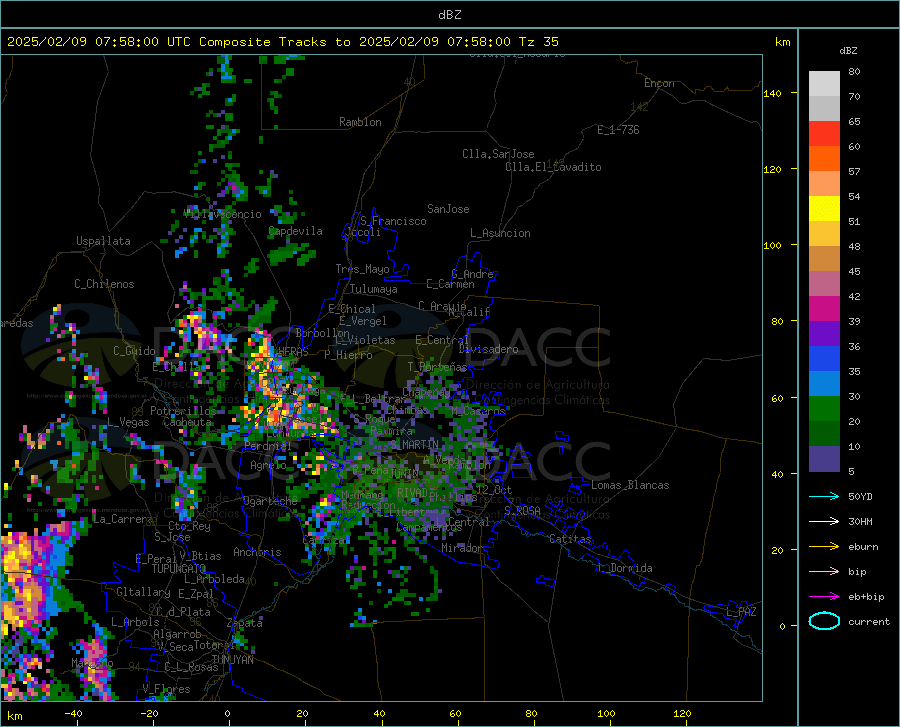Click the 'Tulumaya' map label

pos(373,289)
